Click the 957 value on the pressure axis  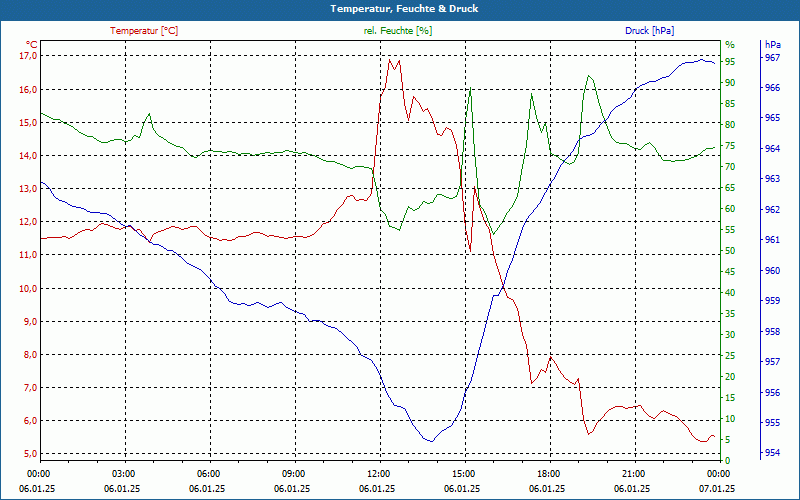click(772, 361)
